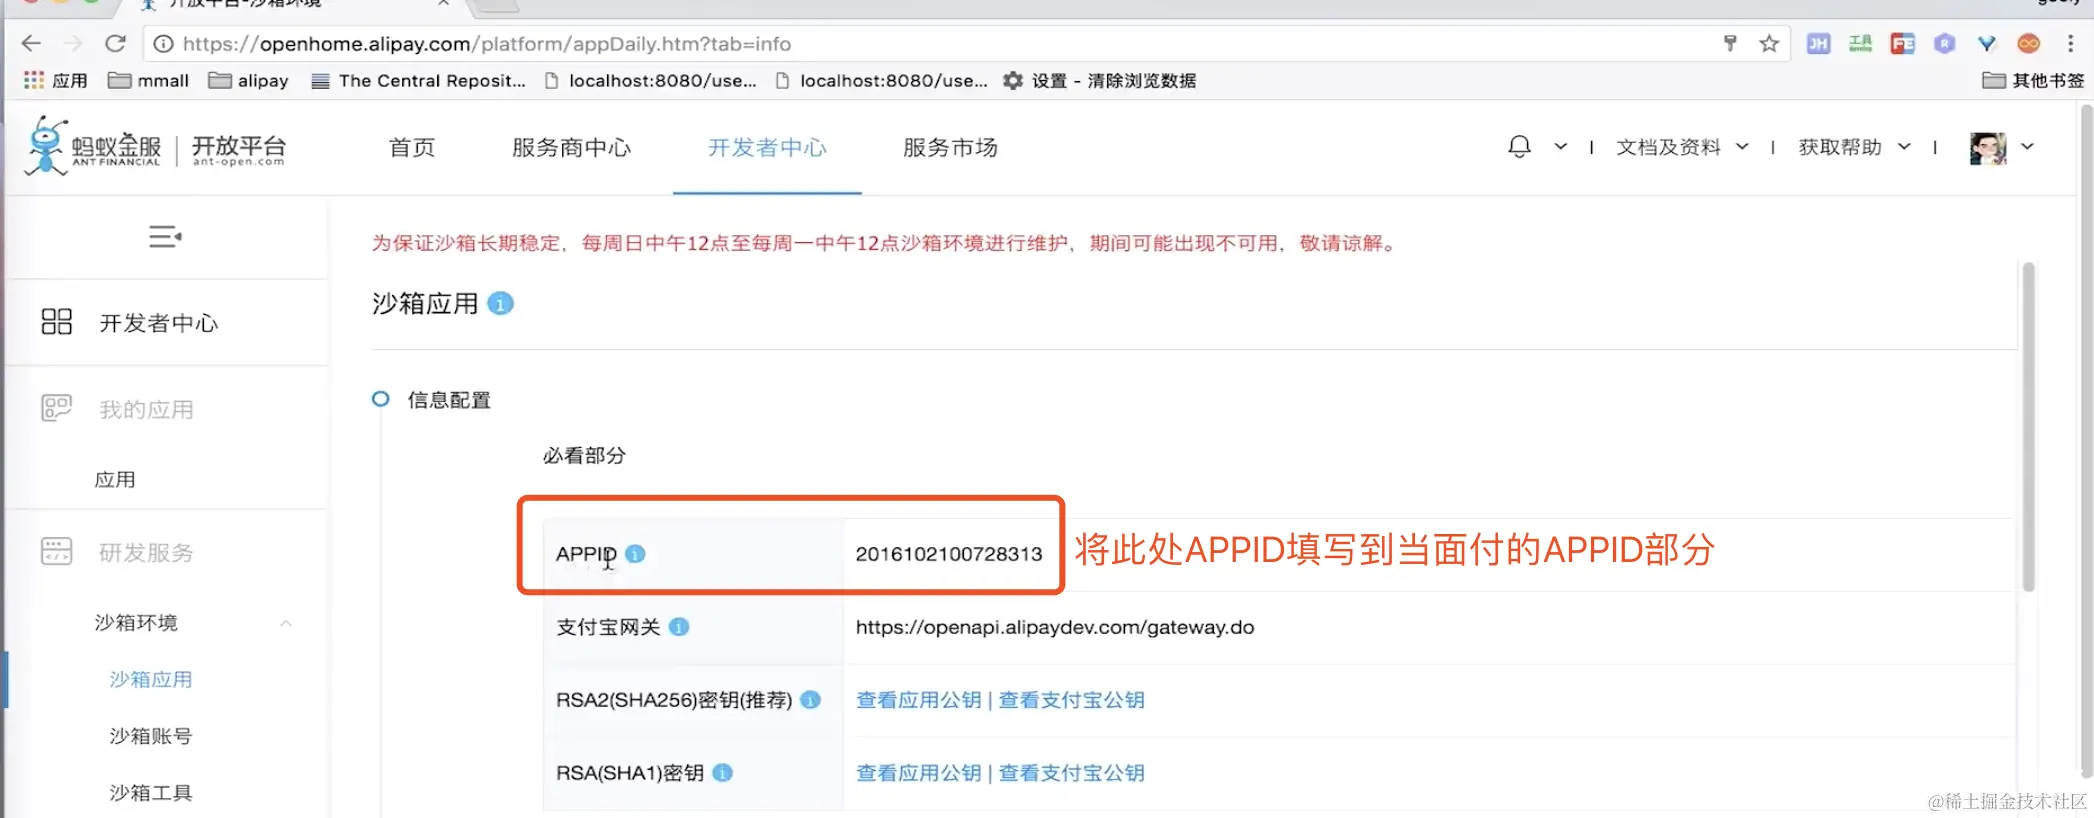Viewport: 2094px width, 818px height.
Task: Switch to 服务商中心 tab
Action: point(571,147)
